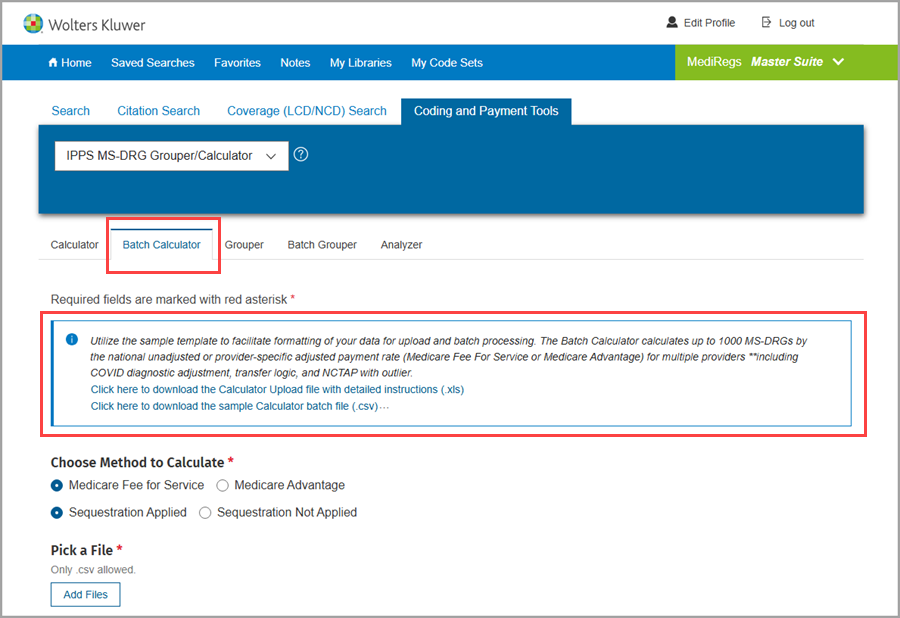Switch to the Calculator sub-tab
The image size is (900, 618).
tap(75, 245)
